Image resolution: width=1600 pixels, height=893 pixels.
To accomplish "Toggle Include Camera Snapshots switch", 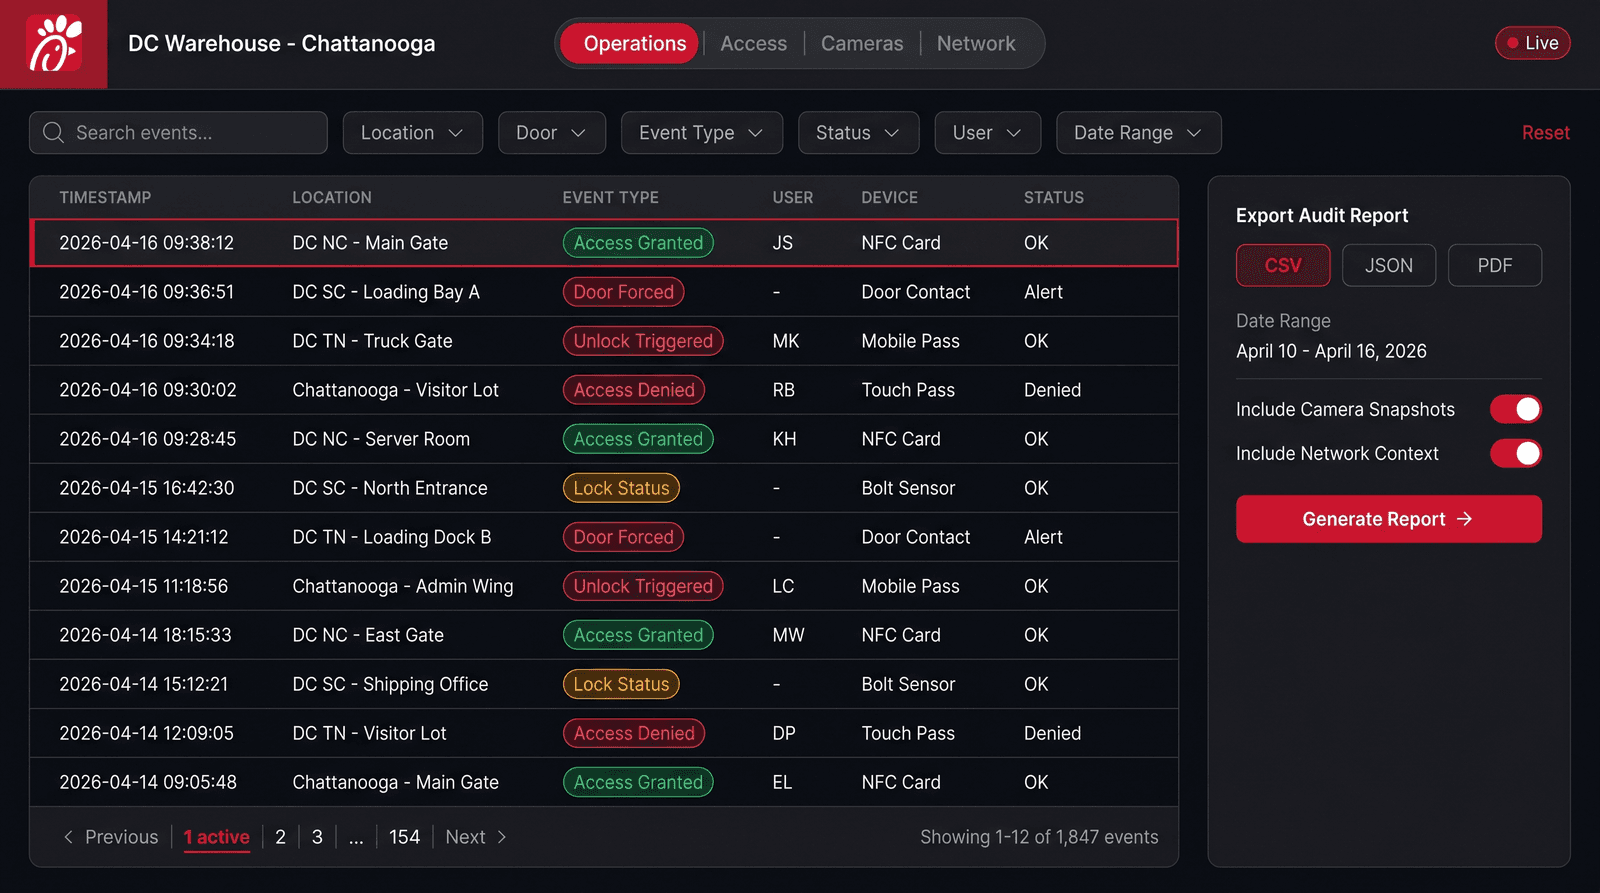I will point(1516,409).
